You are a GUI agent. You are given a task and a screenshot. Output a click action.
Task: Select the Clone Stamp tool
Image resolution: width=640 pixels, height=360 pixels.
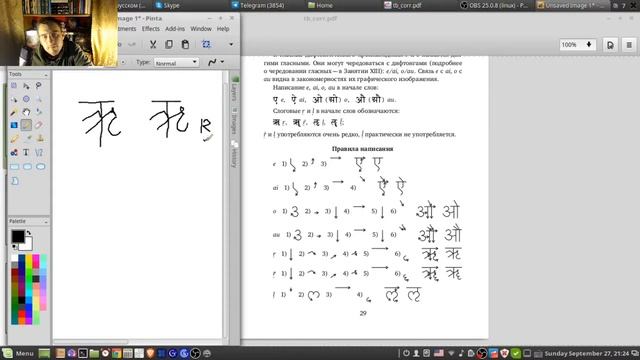(40, 139)
